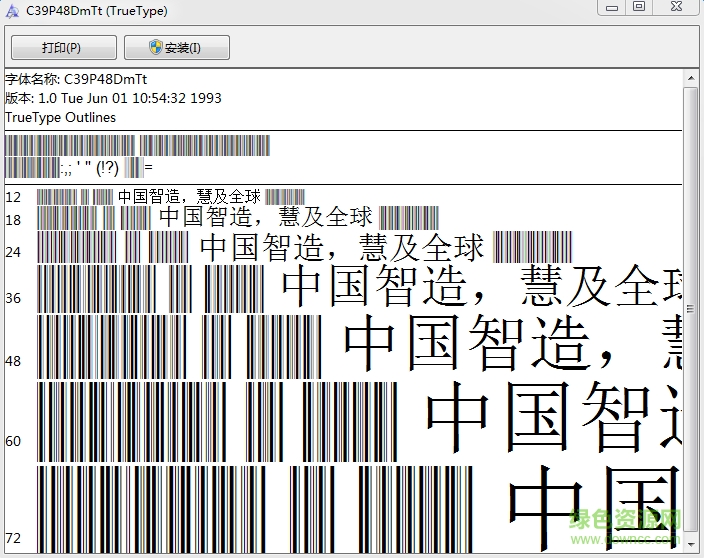Click the font viewer title bar icon
This screenshot has width=704, height=558.
tap(12, 11)
